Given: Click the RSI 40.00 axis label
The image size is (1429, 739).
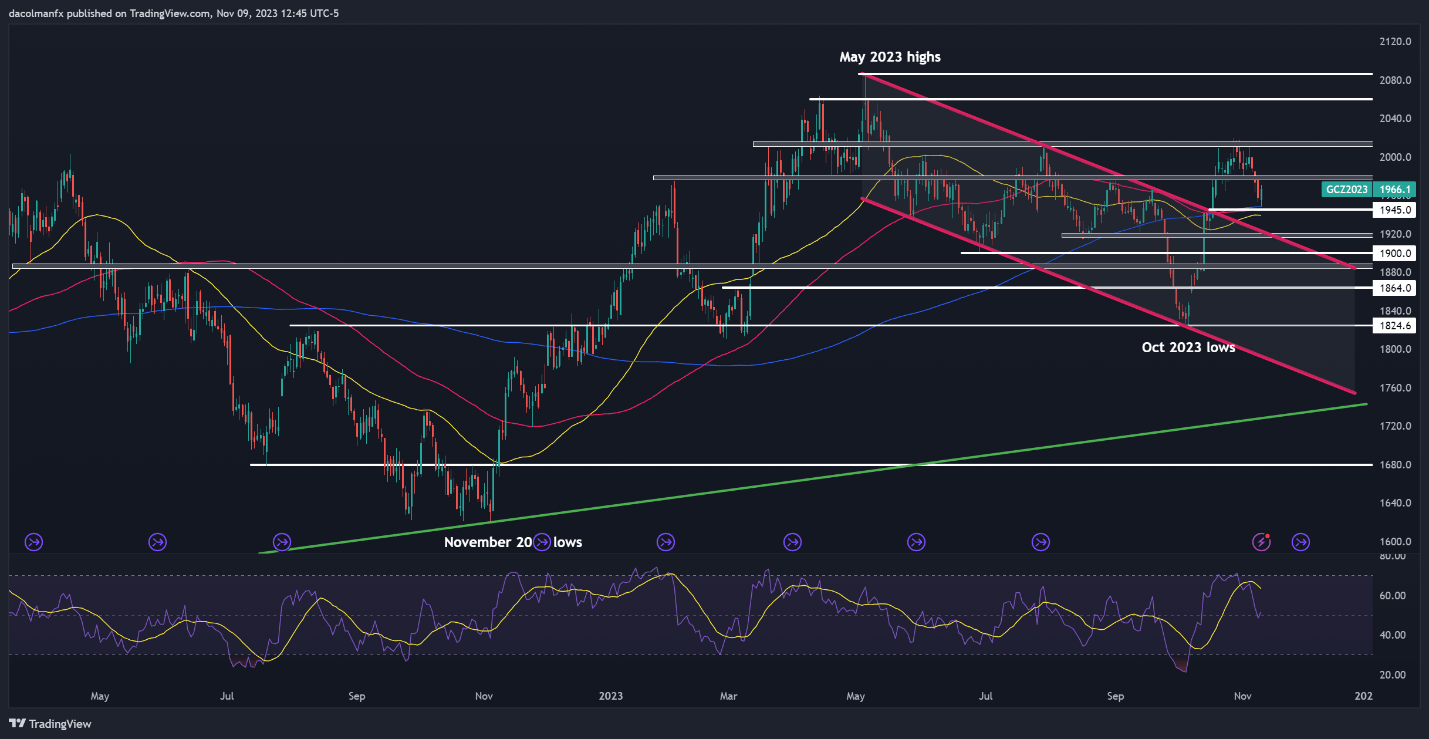Looking at the screenshot, I should (x=1391, y=635).
